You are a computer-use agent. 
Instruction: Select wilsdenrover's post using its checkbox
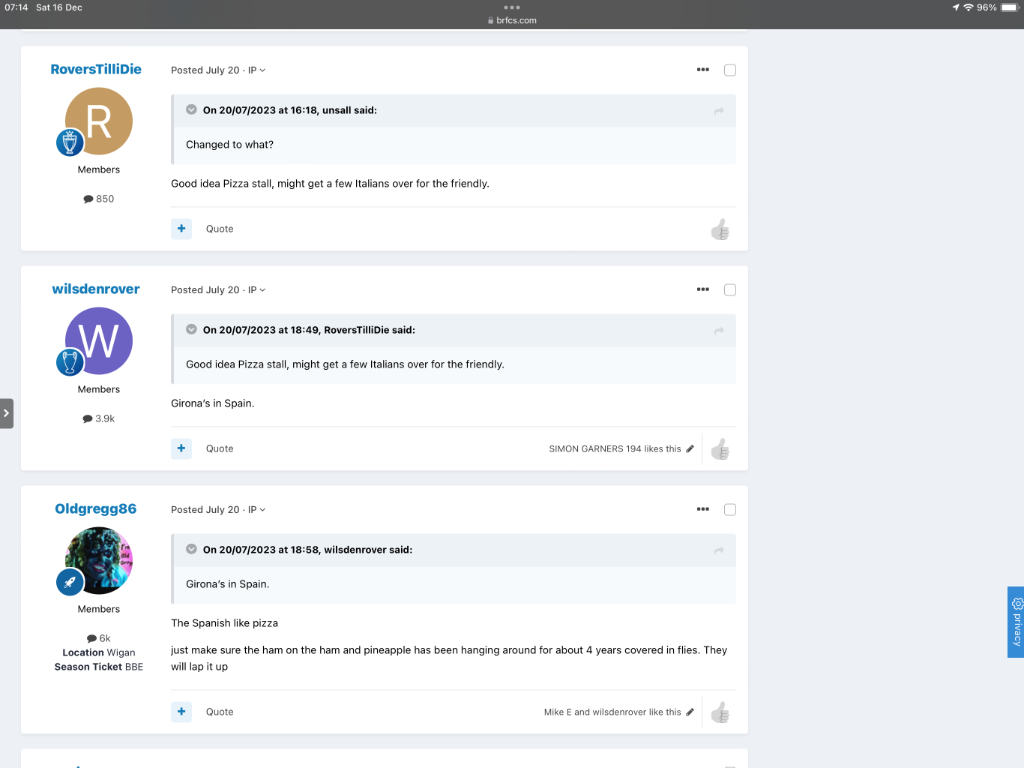(x=730, y=290)
